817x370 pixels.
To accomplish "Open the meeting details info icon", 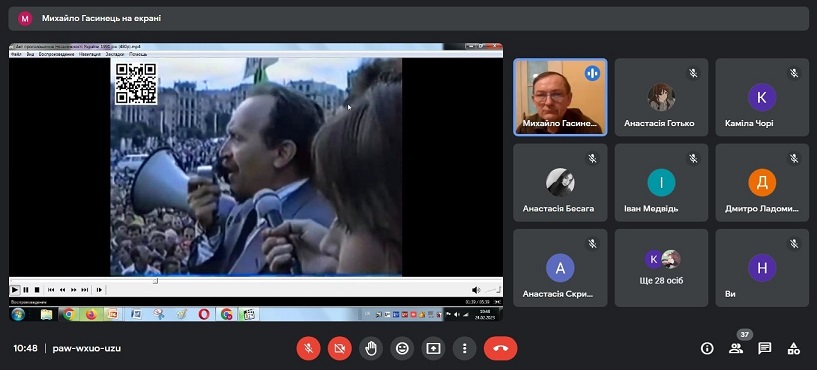I will coord(707,348).
